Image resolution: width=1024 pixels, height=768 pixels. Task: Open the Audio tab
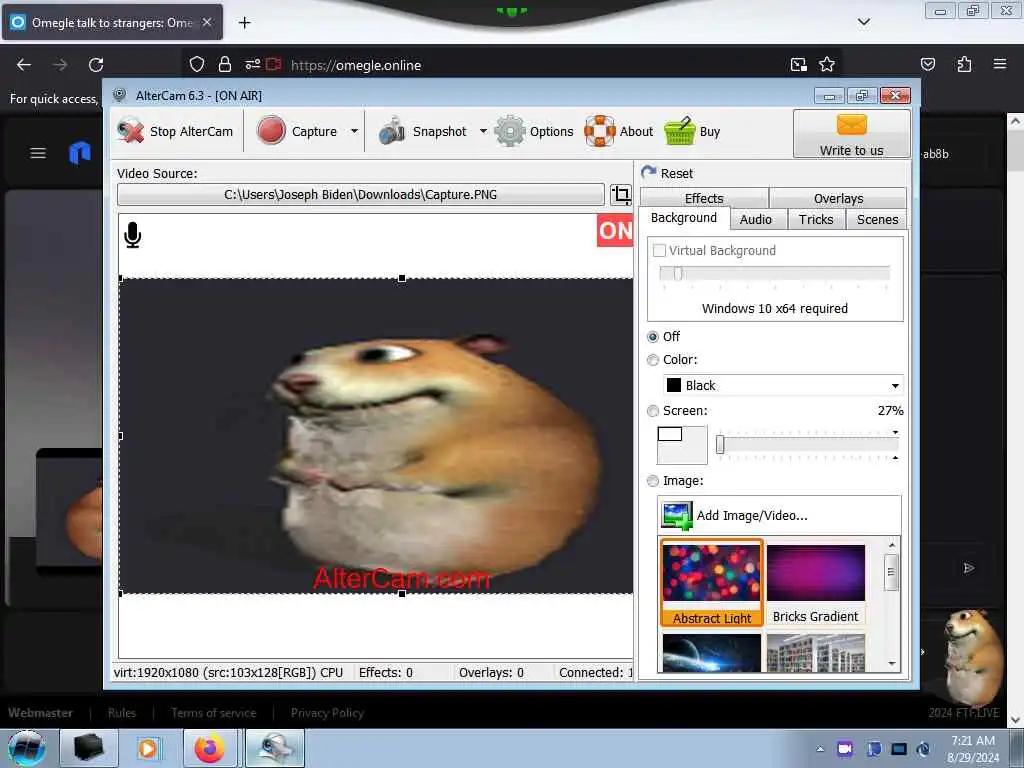(x=756, y=219)
